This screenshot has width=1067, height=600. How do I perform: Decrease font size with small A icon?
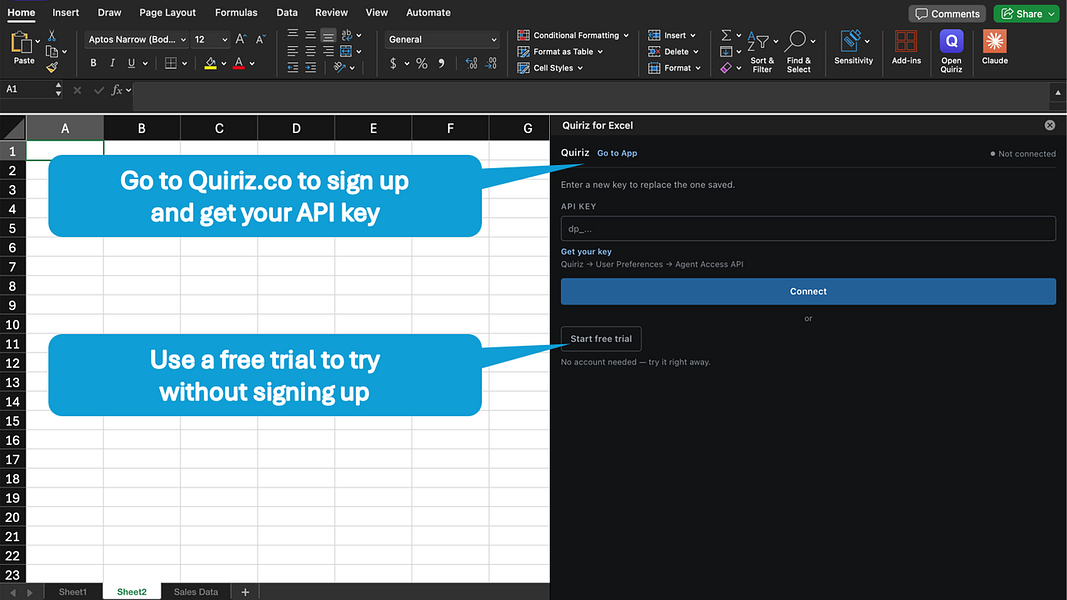pyautogui.click(x=260, y=39)
